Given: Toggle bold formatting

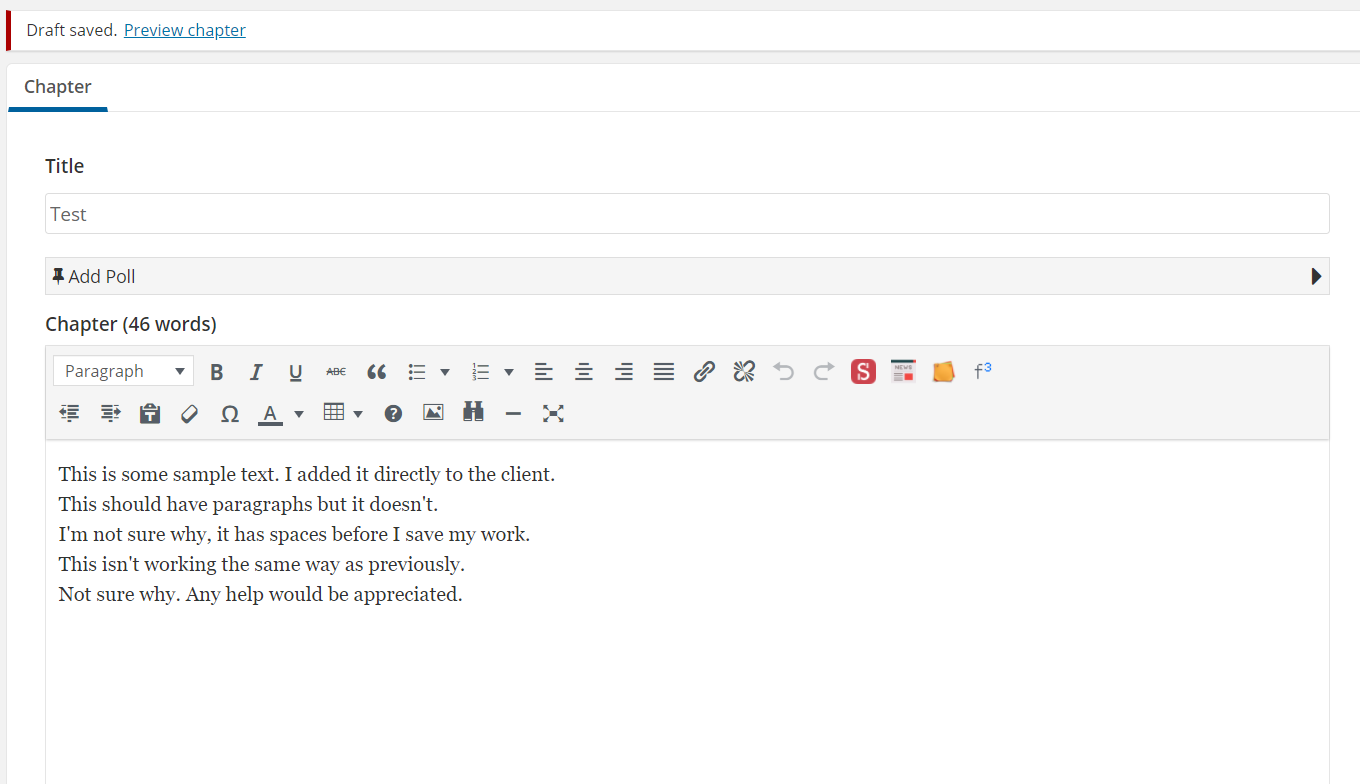Looking at the screenshot, I should (x=217, y=372).
